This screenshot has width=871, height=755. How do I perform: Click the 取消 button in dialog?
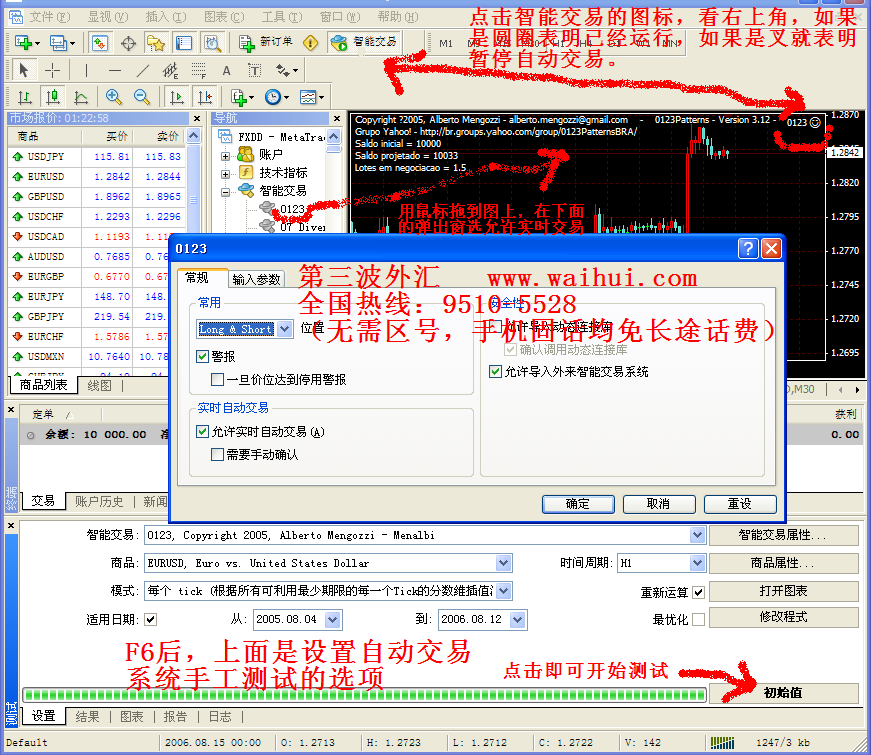(x=659, y=504)
